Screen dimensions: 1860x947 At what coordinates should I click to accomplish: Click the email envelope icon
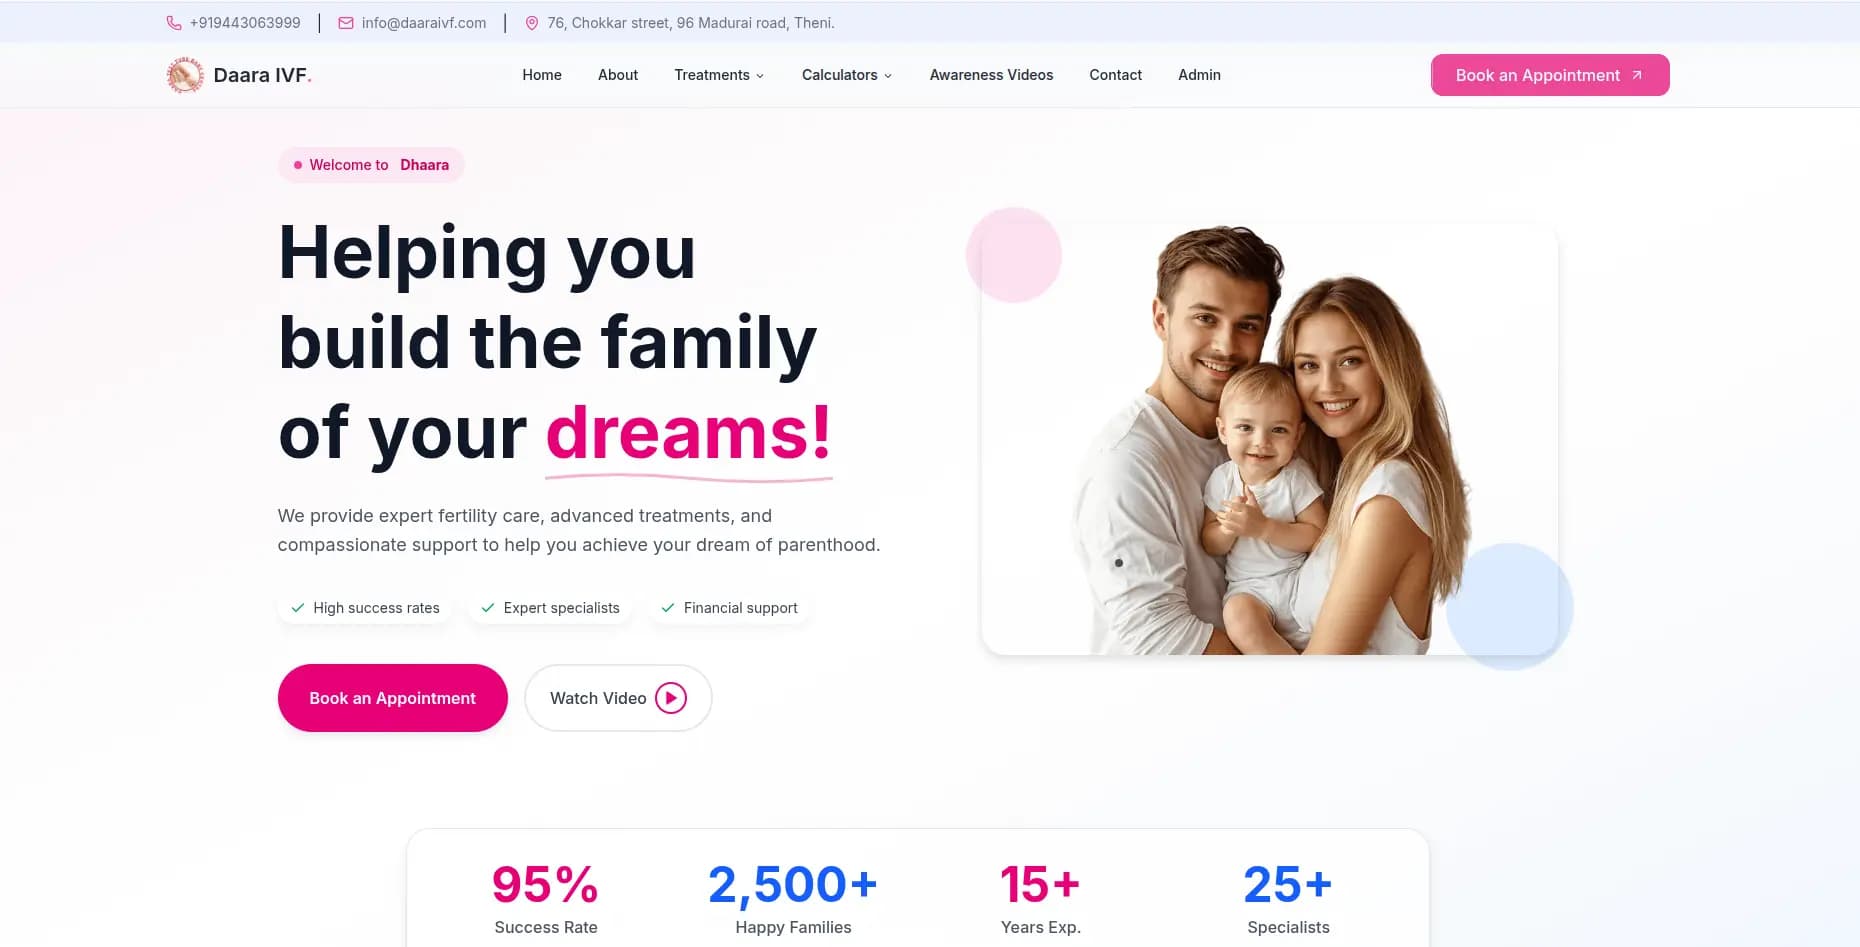click(346, 23)
